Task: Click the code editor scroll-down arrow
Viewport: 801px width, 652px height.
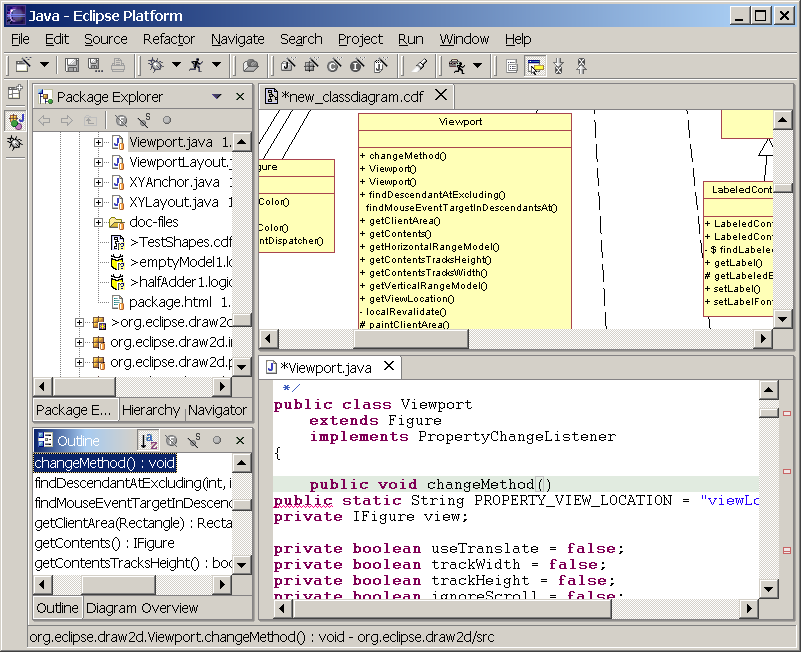Action: click(x=768, y=589)
